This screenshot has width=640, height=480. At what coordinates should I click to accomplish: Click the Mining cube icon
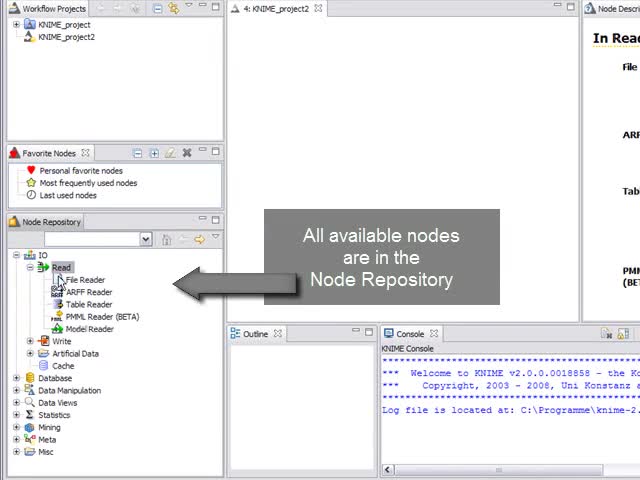[x=29, y=427]
